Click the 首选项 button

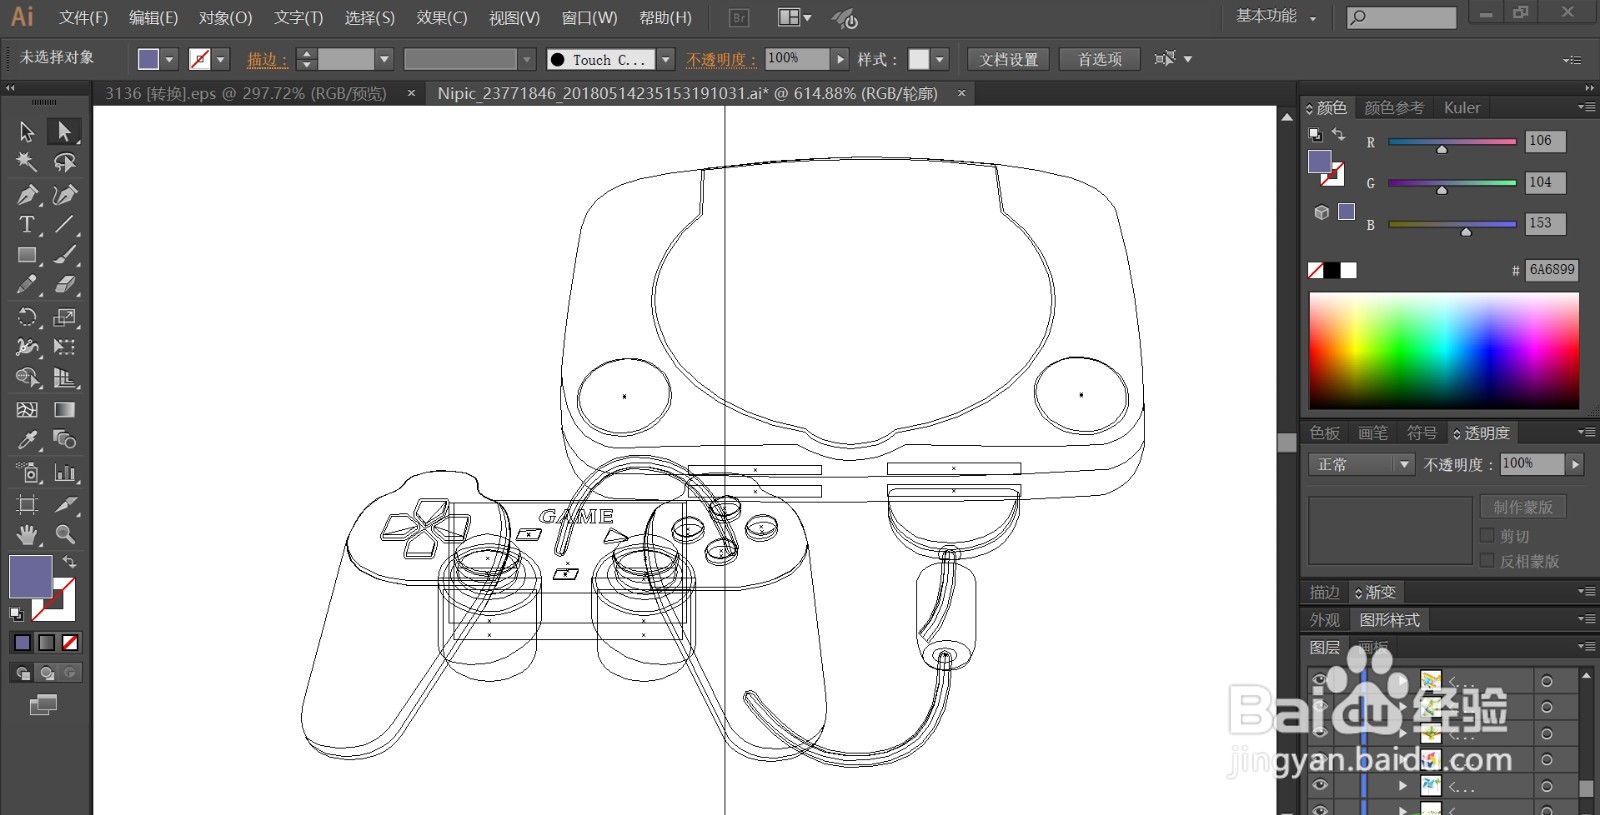(1100, 60)
